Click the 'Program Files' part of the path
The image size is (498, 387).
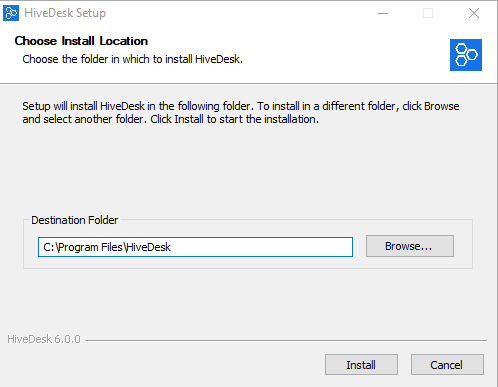(90, 247)
